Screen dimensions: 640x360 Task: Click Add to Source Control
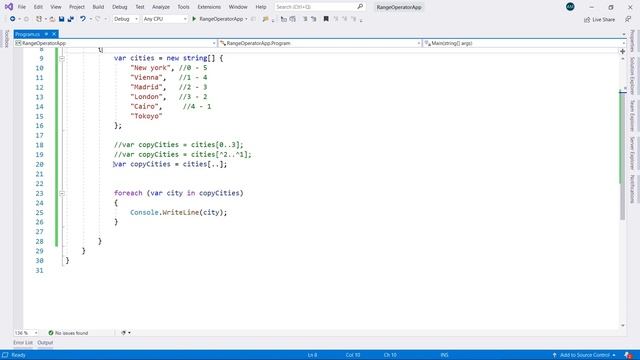(584, 355)
